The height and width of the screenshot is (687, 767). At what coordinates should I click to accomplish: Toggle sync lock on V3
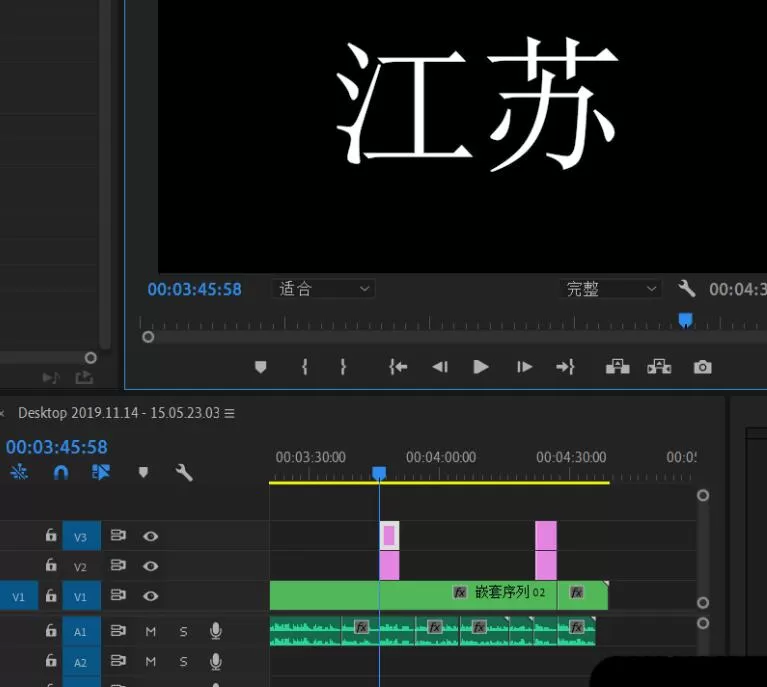(118, 535)
